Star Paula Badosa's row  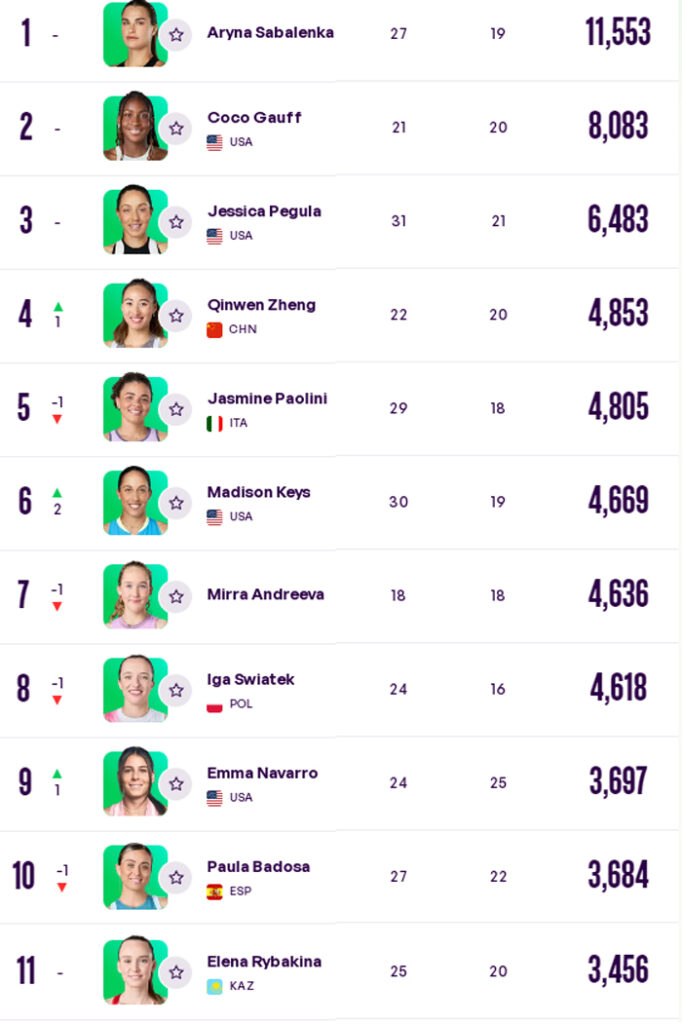click(176, 877)
